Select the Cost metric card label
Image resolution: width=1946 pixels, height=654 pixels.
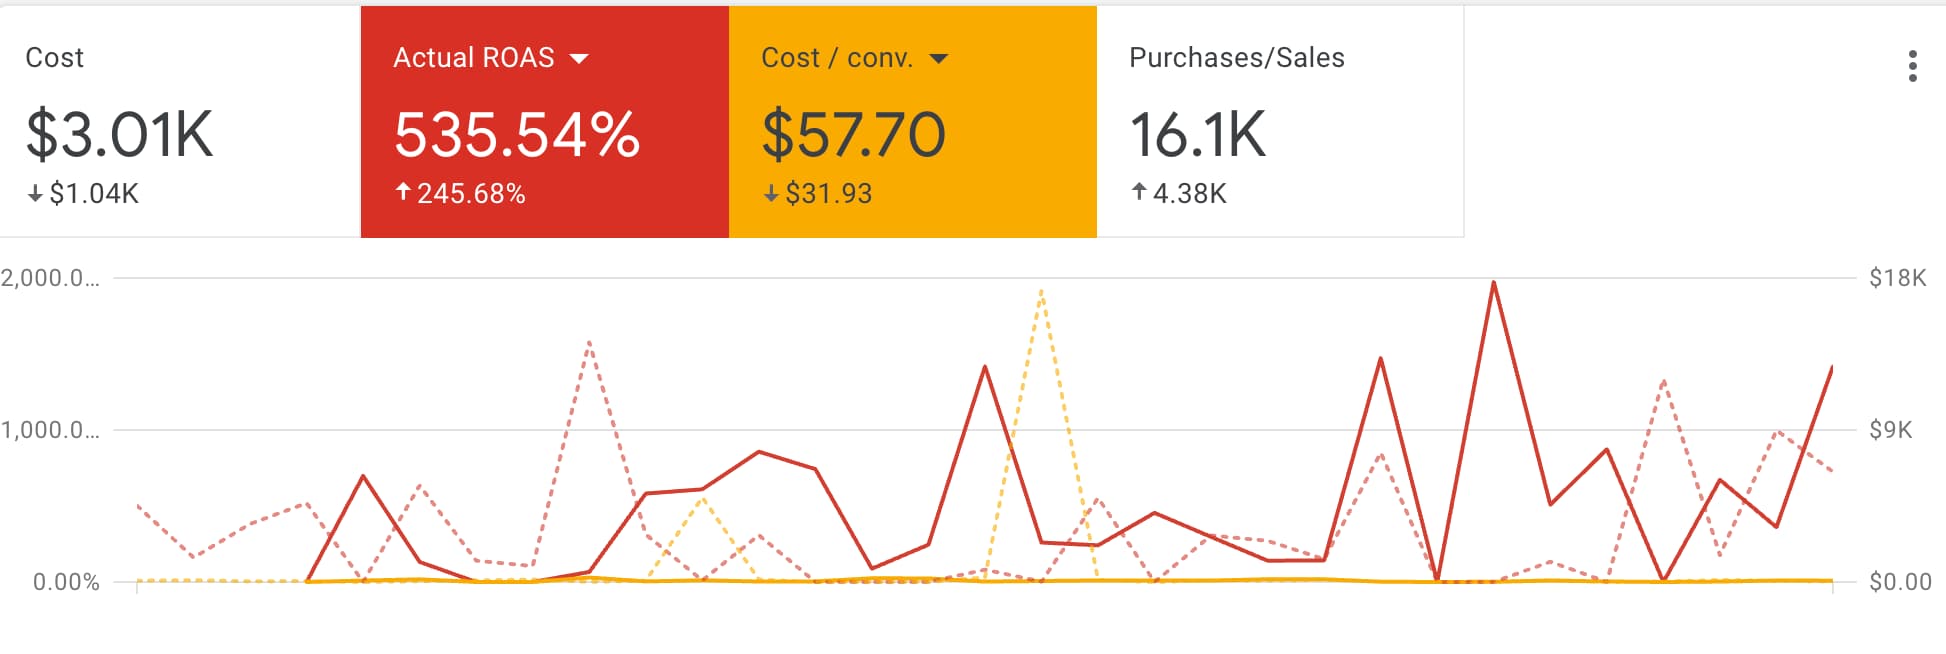pos(54,58)
